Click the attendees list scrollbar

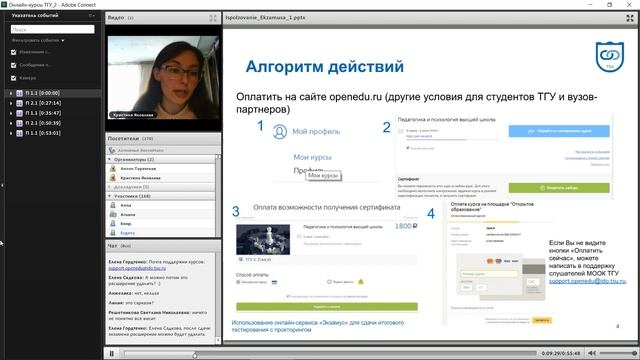[218, 195]
